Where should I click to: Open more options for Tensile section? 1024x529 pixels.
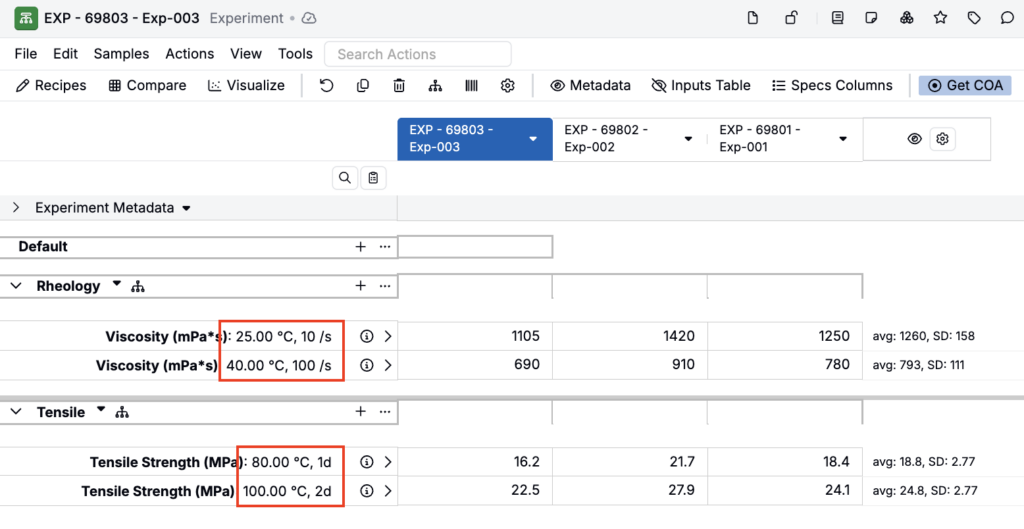tap(385, 411)
